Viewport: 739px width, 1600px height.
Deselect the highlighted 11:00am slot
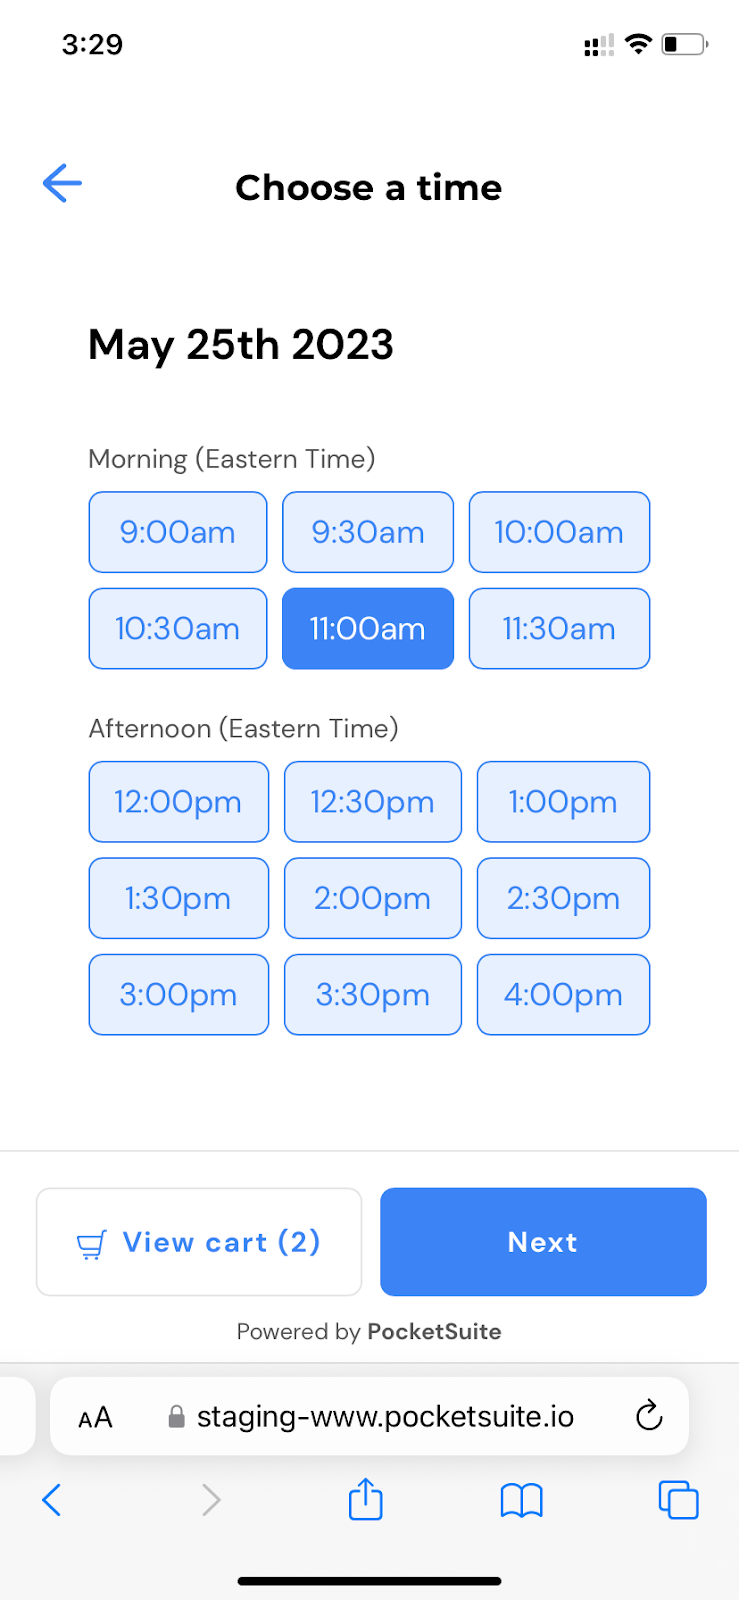point(368,629)
